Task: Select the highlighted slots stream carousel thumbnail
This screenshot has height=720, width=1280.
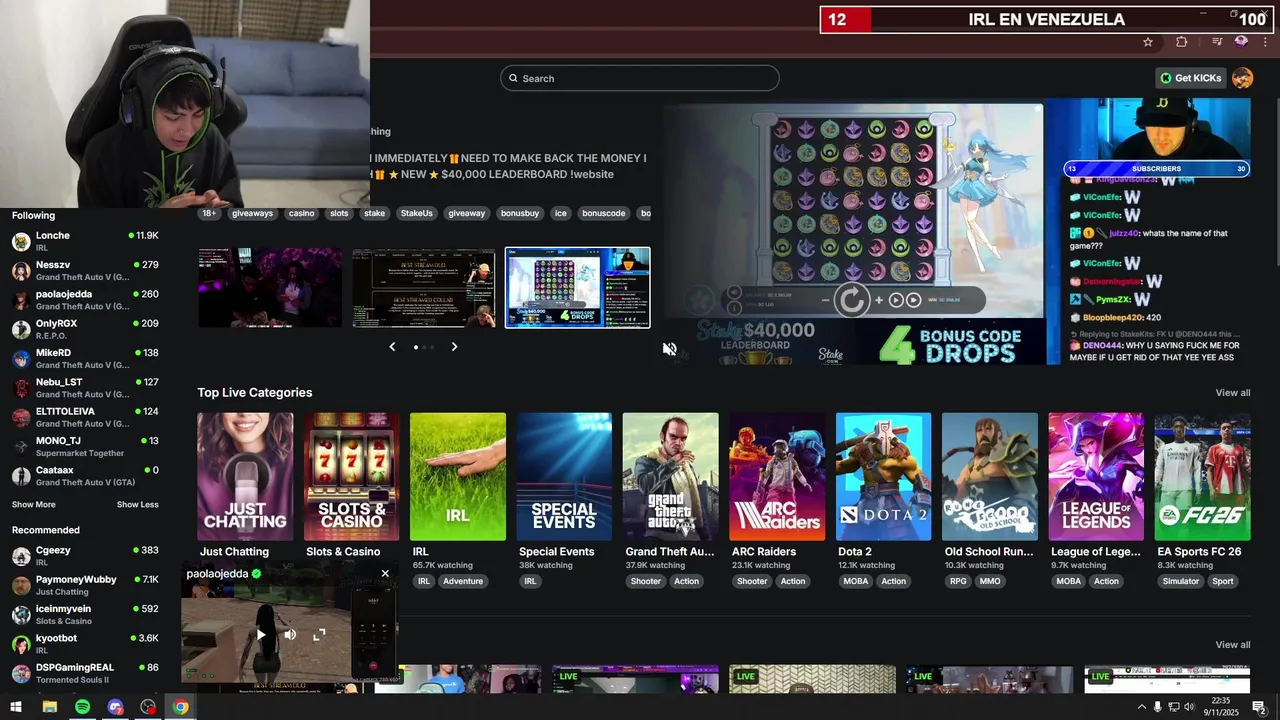Action: point(578,288)
